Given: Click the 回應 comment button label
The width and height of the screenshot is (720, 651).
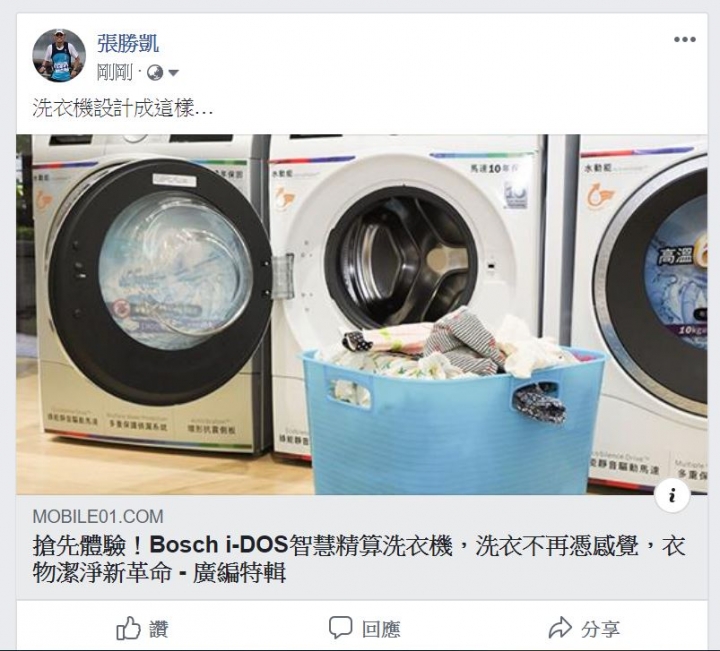Looking at the screenshot, I should tap(381, 629).
